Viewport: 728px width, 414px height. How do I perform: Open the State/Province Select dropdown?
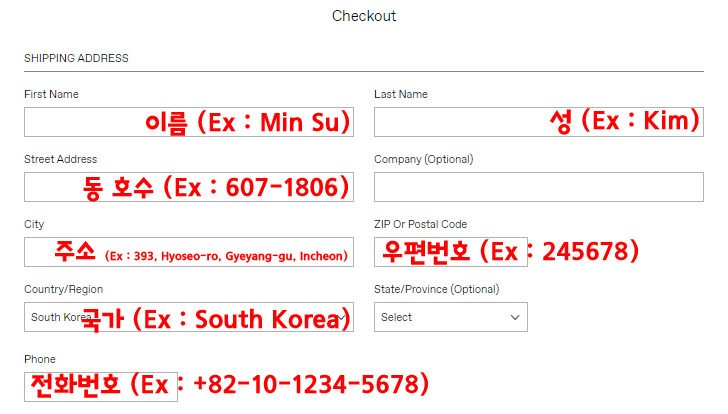(x=451, y=317)
